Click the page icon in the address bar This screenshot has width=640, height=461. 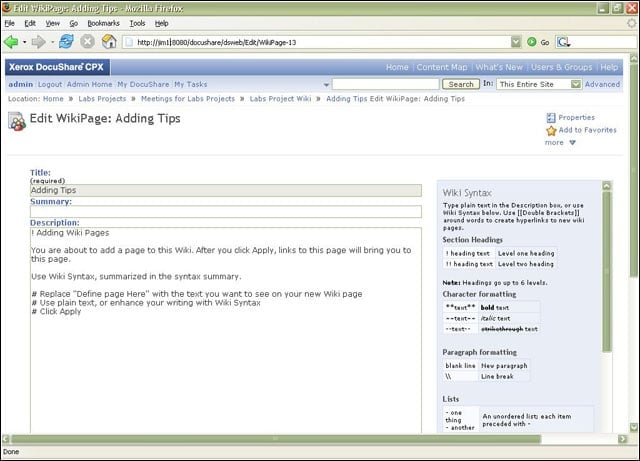[x=129, y=42]
